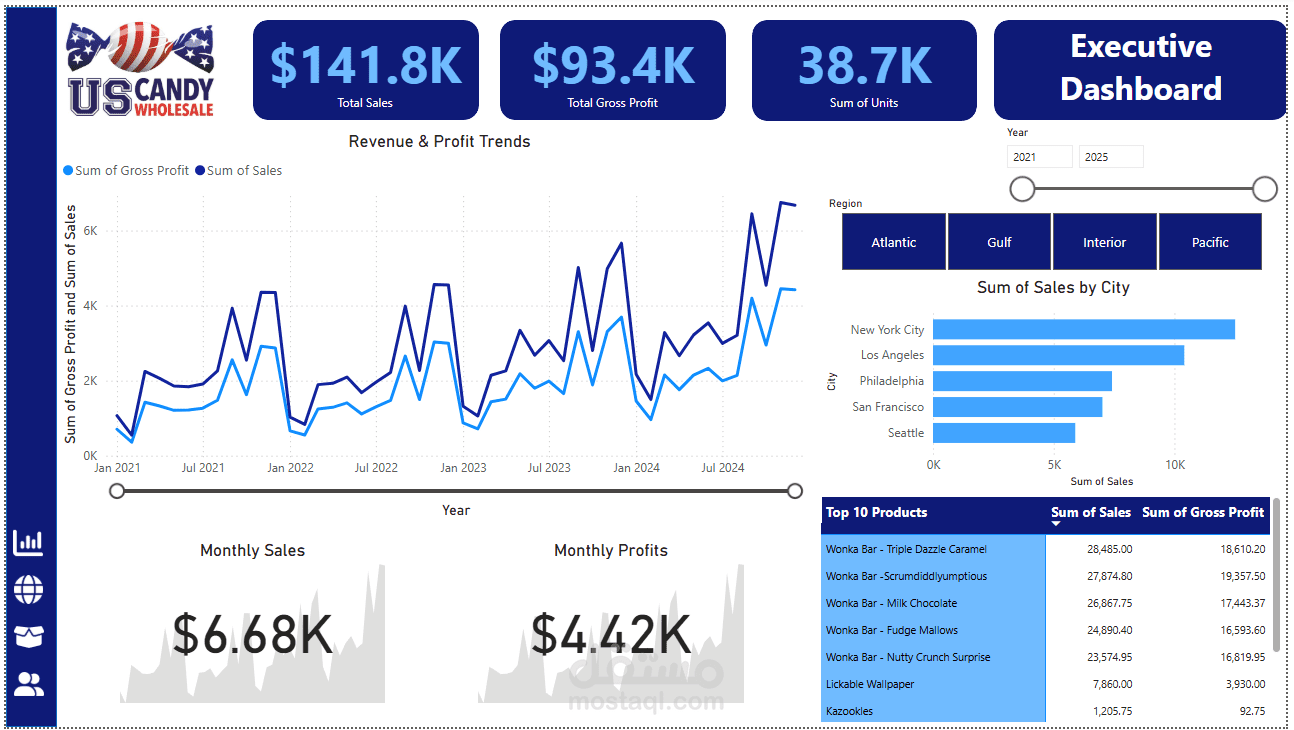This screenshot has height=730, width=1294.
Task: Select the Pacific region slicer
Action: [x=1210, y=242]
